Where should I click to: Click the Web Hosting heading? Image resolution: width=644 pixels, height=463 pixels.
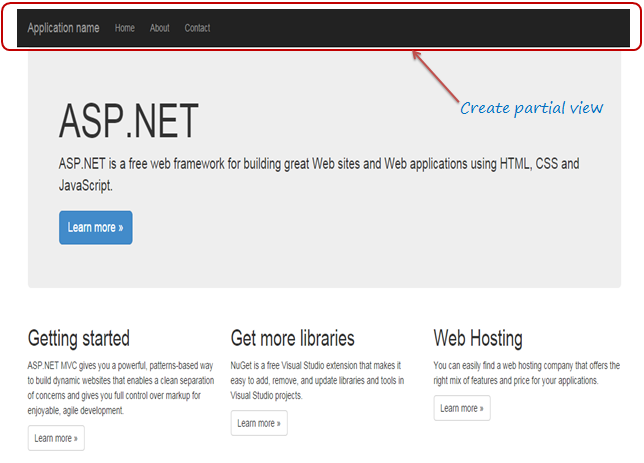[x=478, y=338]
